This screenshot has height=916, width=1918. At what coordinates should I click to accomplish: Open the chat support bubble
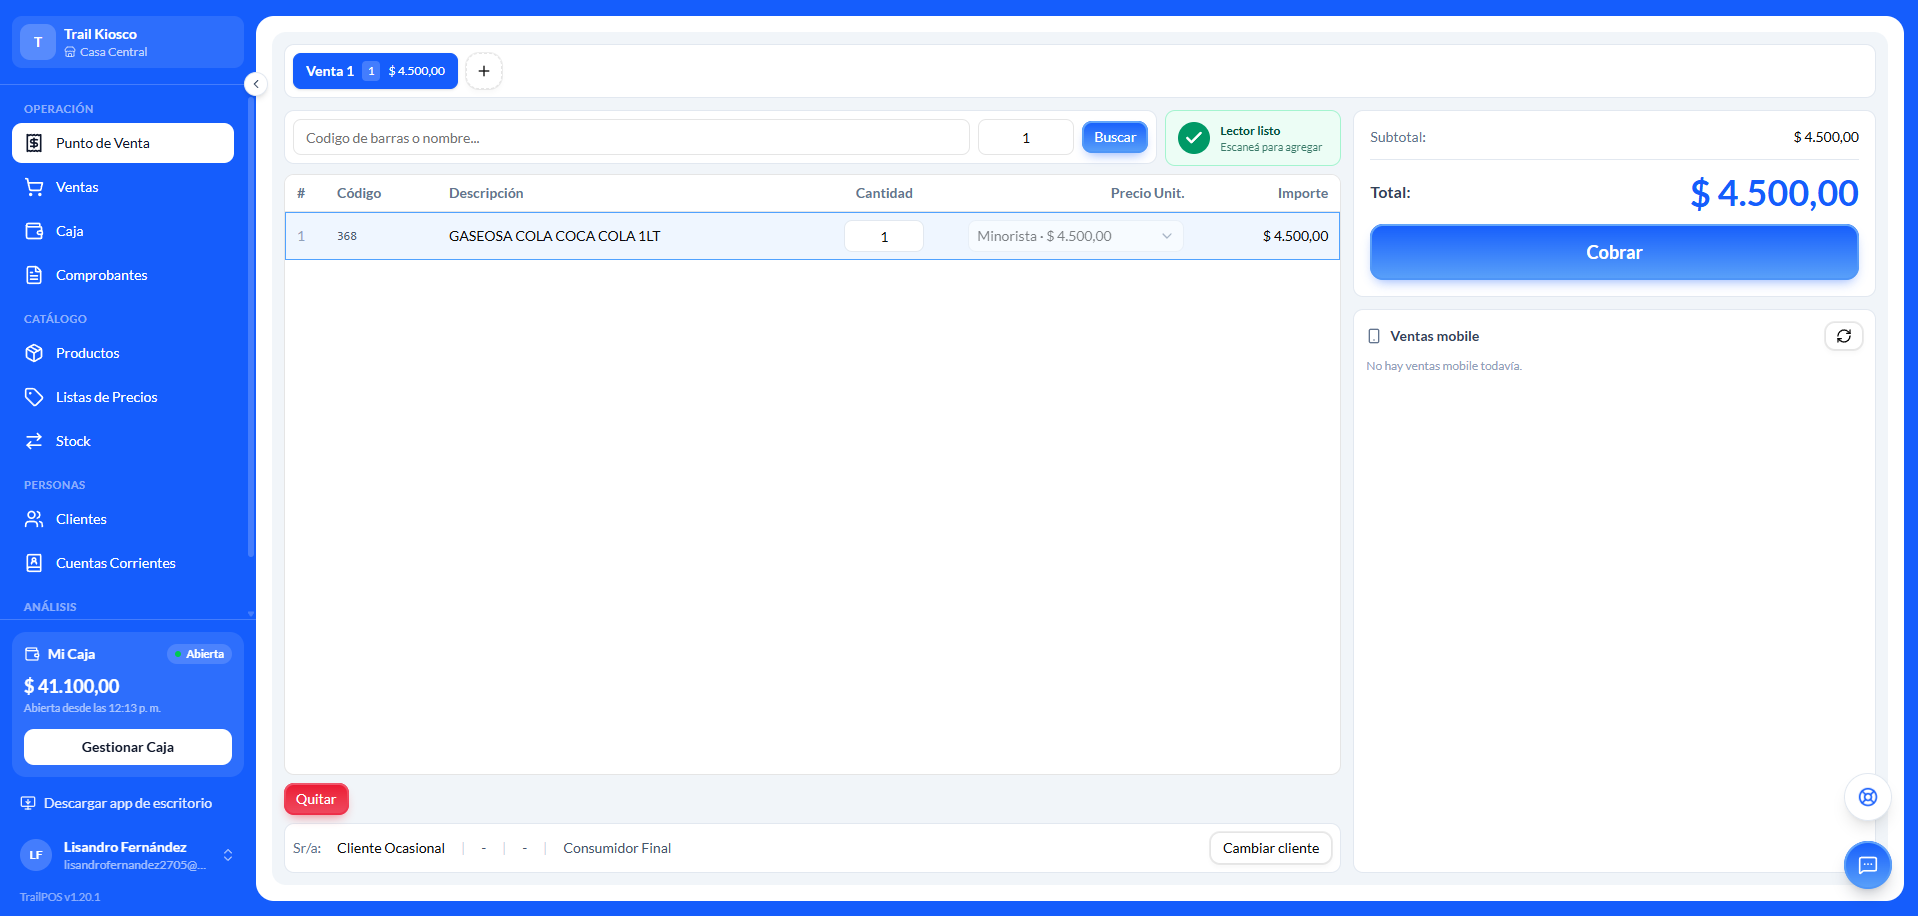[x=1868, y=865]
